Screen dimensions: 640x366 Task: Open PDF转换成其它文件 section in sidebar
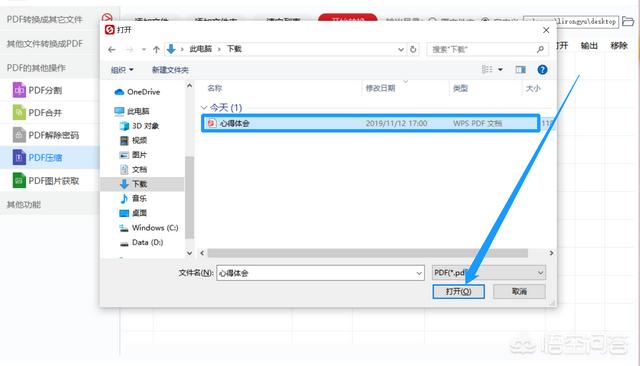click(x=45, y=20)
